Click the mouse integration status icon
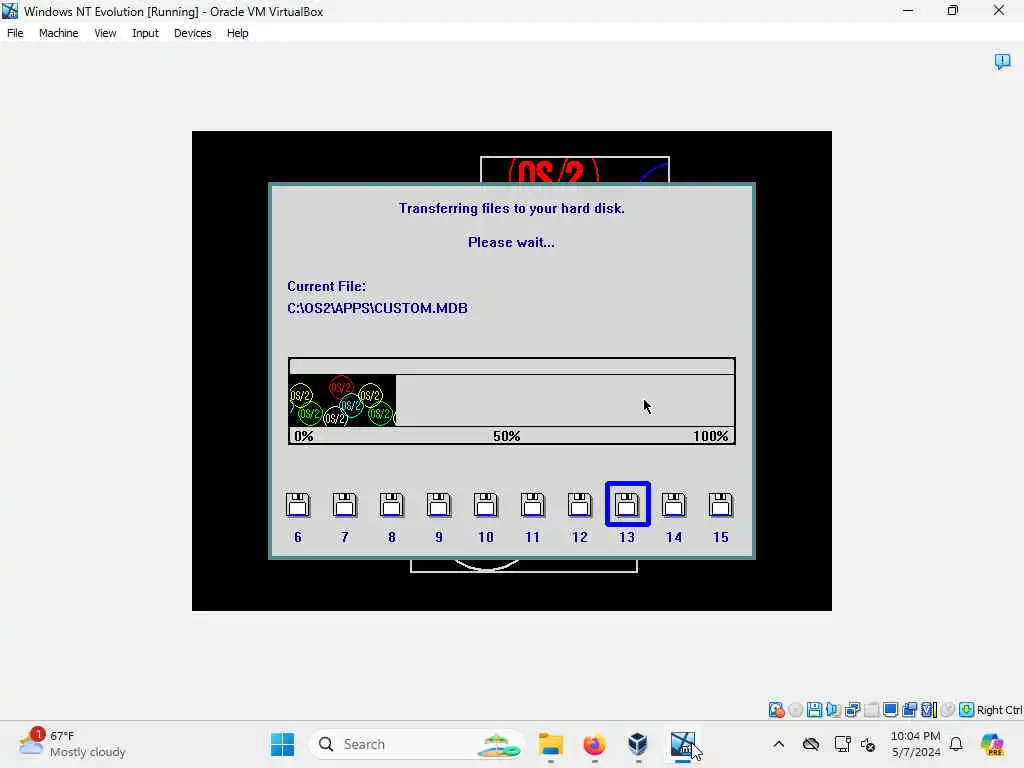The width and height of the screenshot is (1024, 768). pyautogui.click(x=948, y=710)
